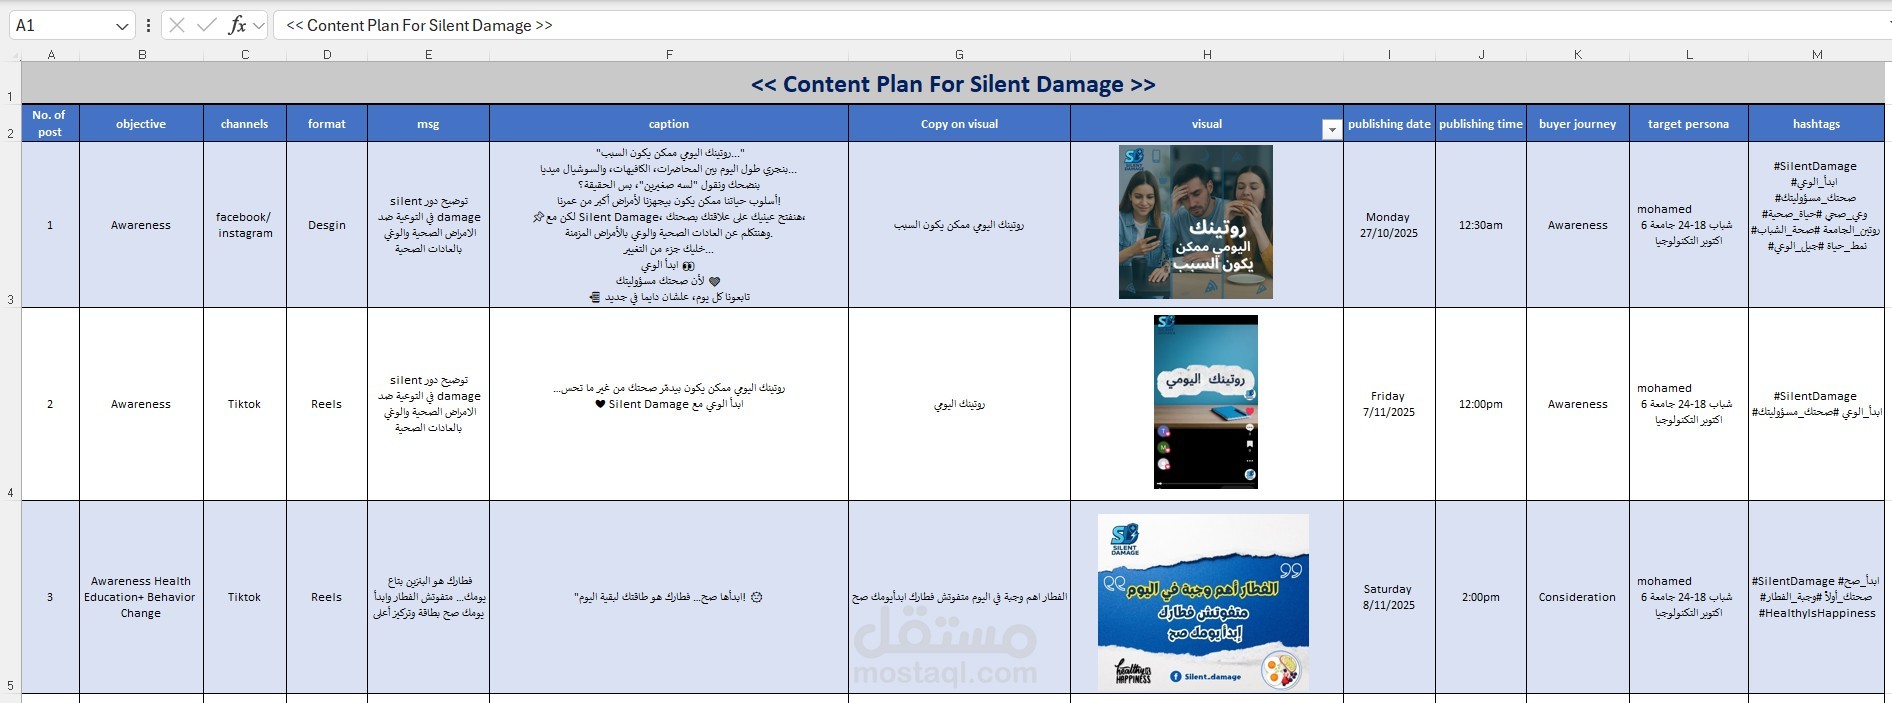The height and width of the screenshot is (703, 1892).
Task: Select row 3 header
Action: [10, 224]
